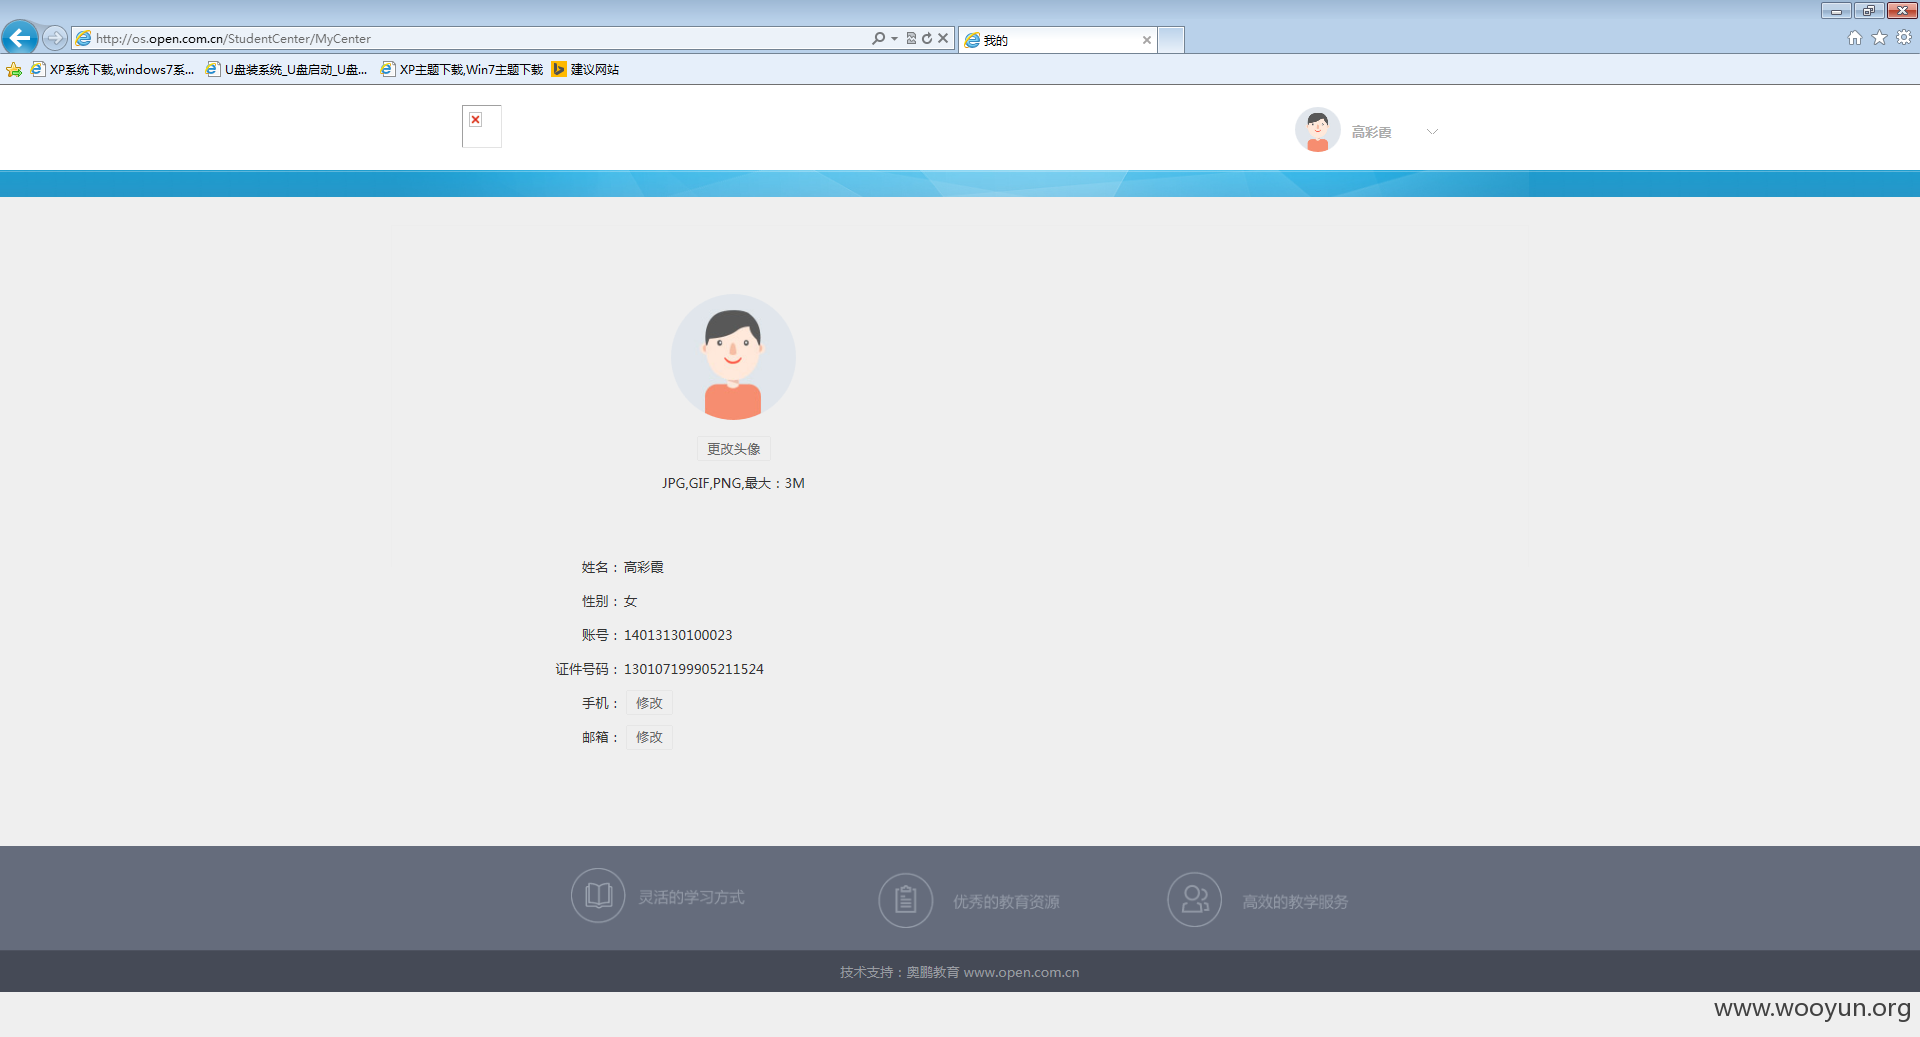Click the ID number 130107199905211524
This screenshot has width=1920, height=1037.
click(x=694, y=669)
